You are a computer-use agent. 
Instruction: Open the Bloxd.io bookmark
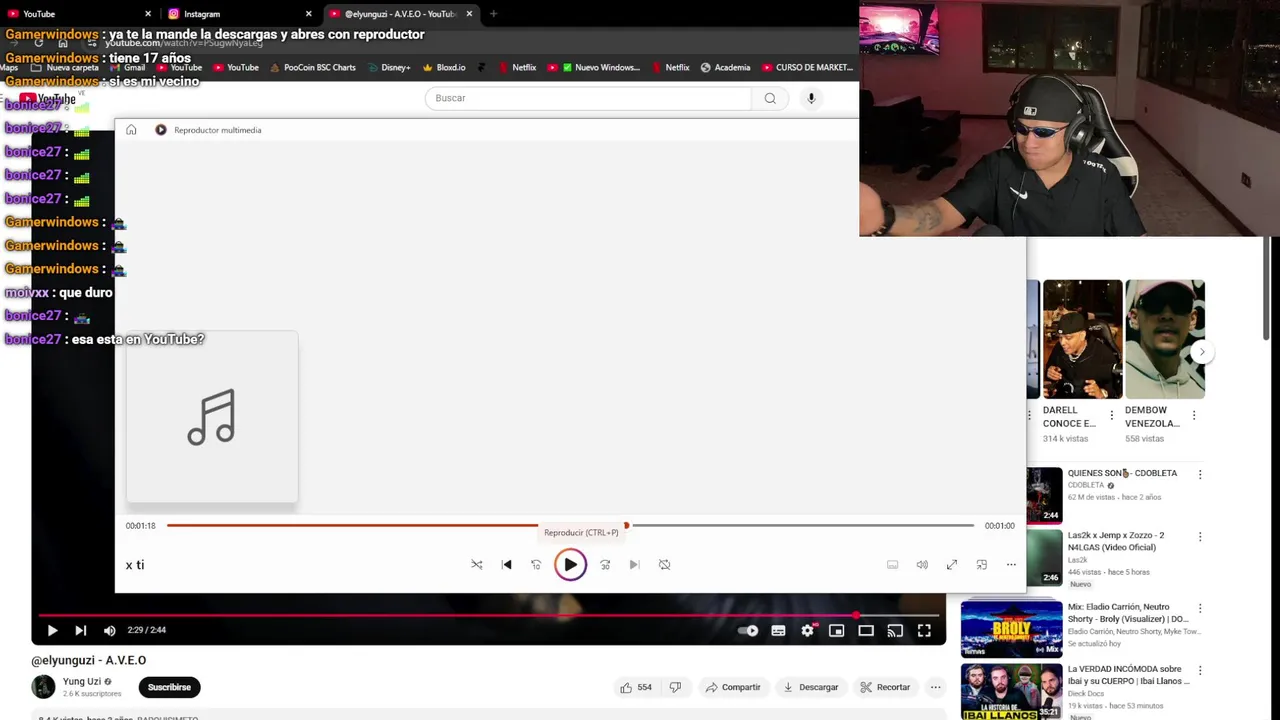(x=444, y=68)
